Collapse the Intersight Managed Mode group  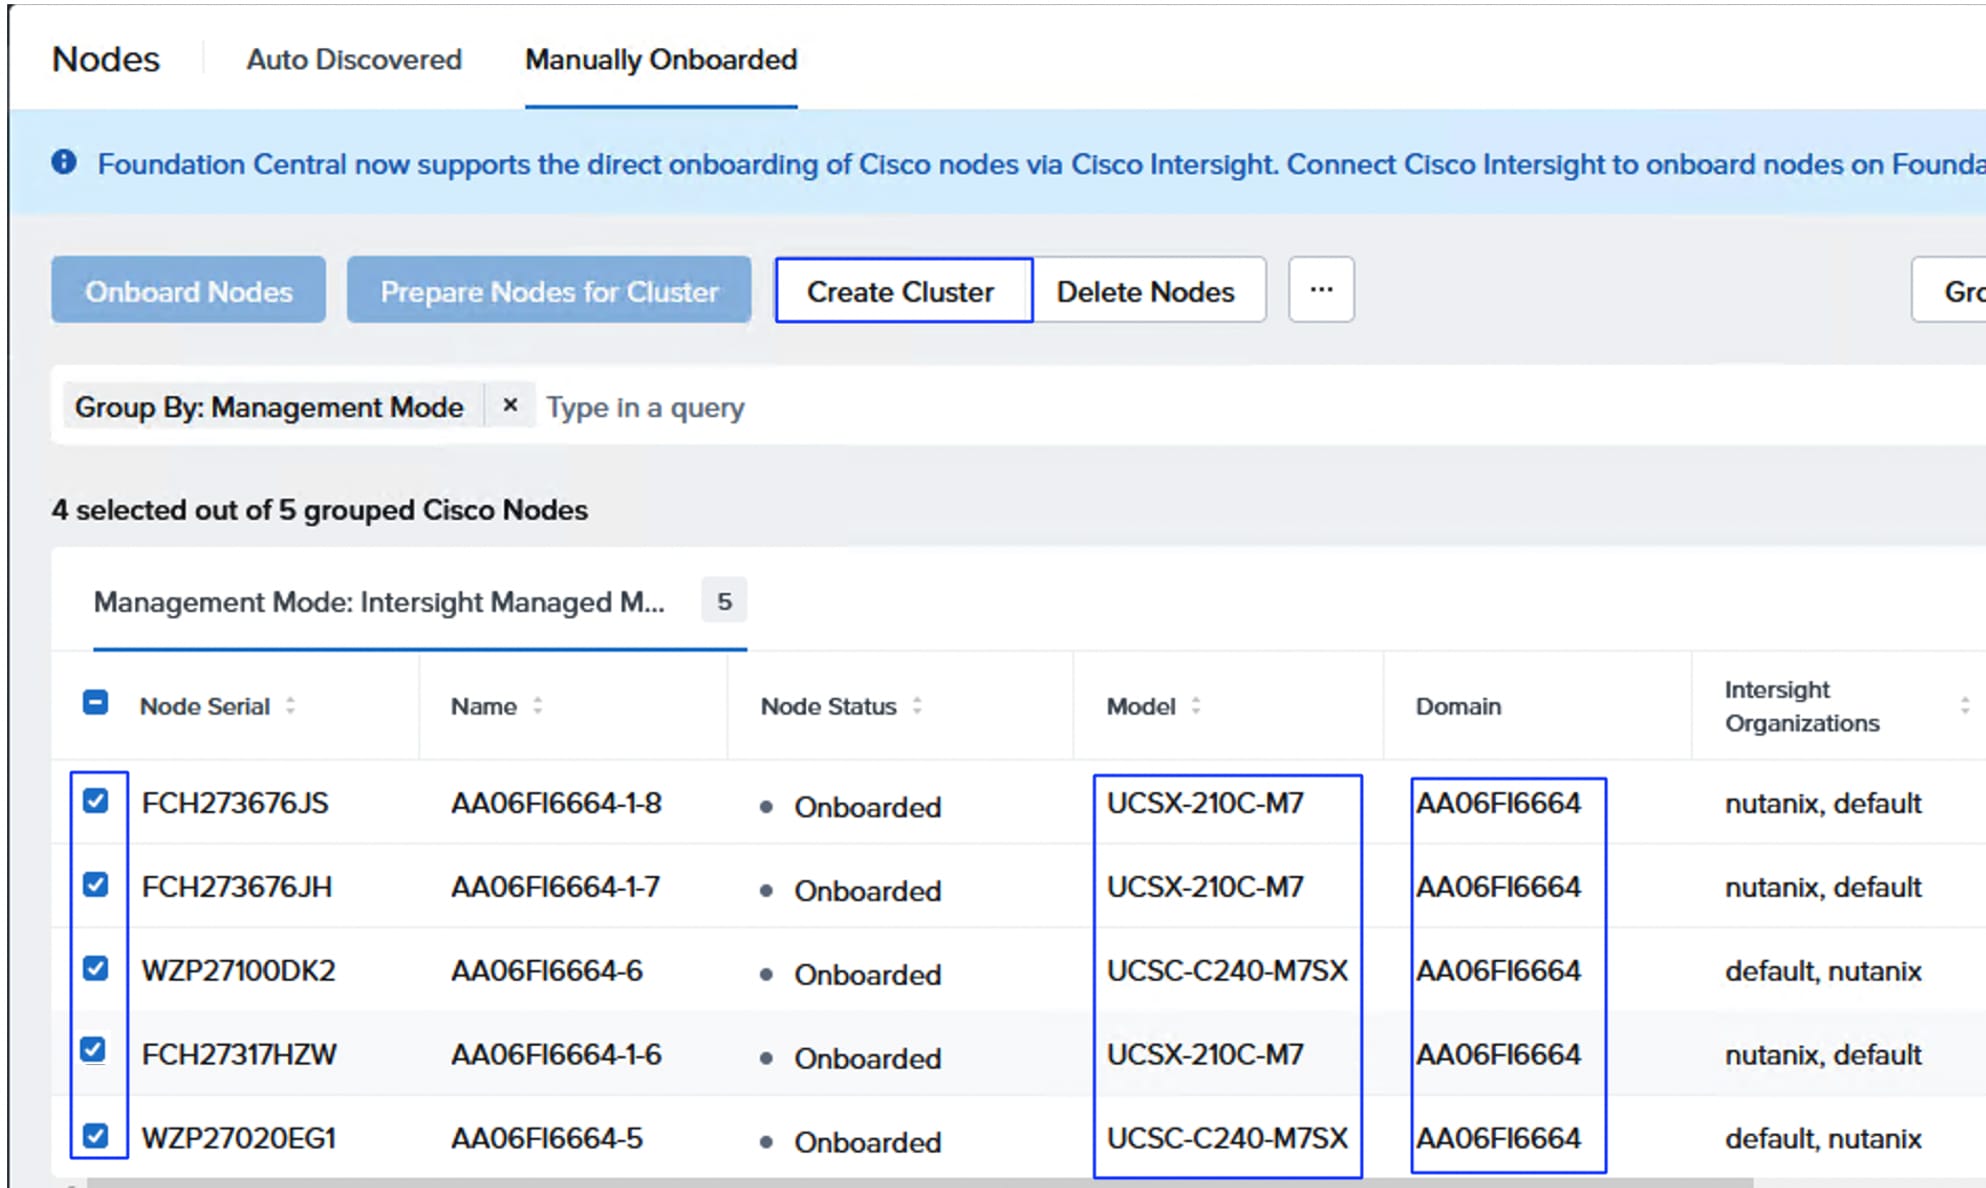(380, 602)
